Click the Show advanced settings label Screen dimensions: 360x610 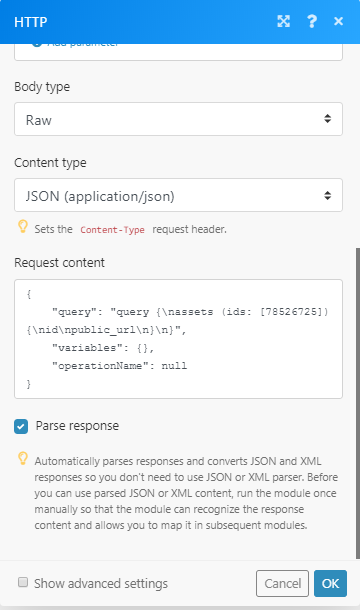101,584
